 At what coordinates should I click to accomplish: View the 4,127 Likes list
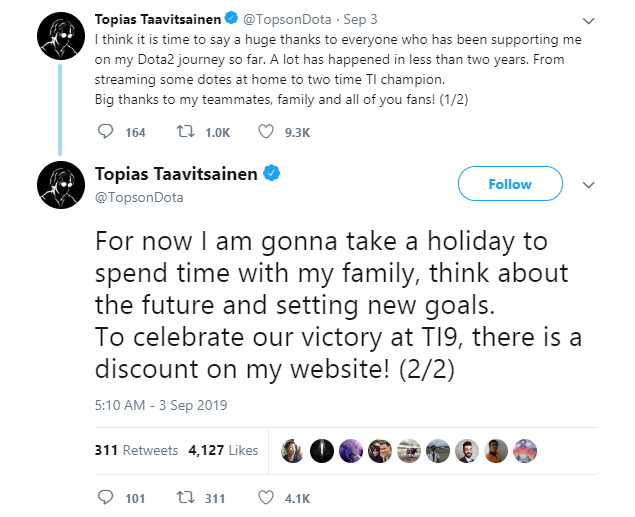223,450
